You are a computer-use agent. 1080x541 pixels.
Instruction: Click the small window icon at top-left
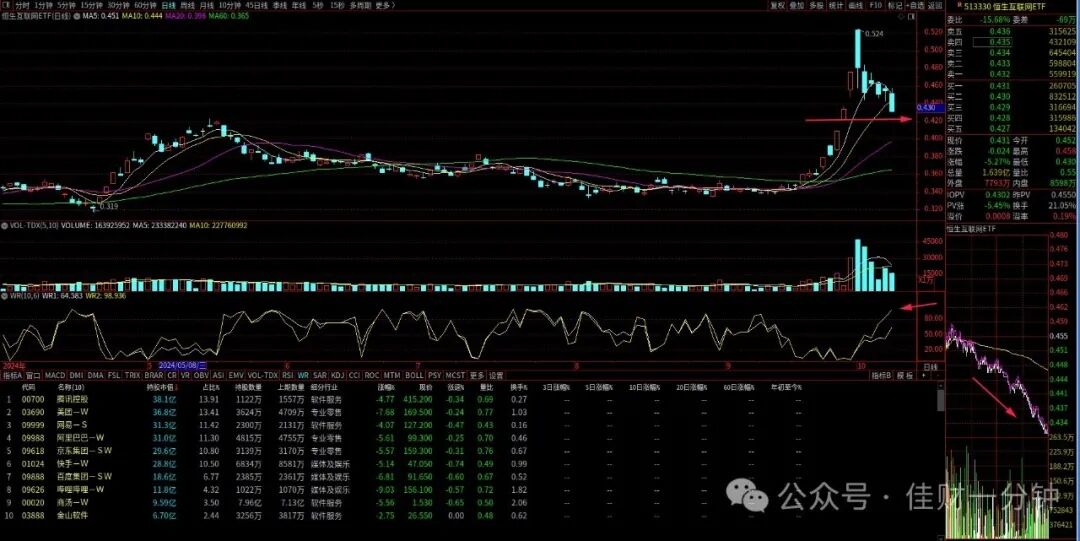pyautogui.click(x=6, y=5)
